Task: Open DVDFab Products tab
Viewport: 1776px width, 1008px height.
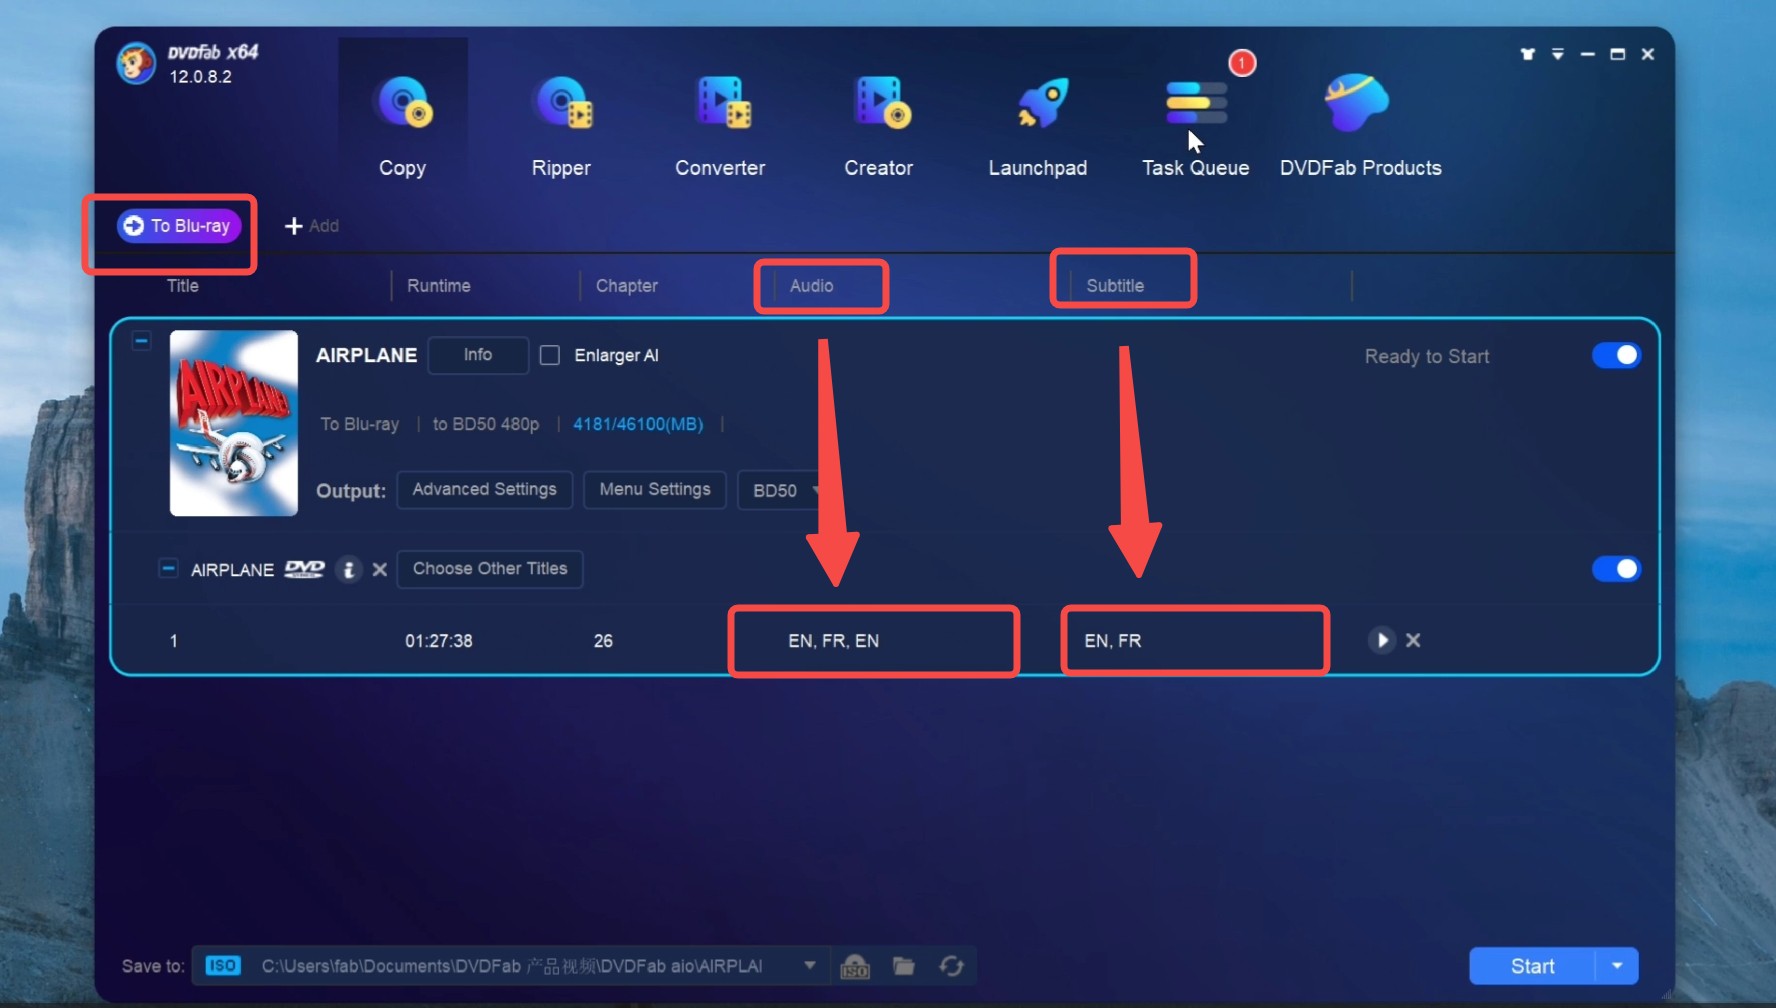Action: point(1360,126)
